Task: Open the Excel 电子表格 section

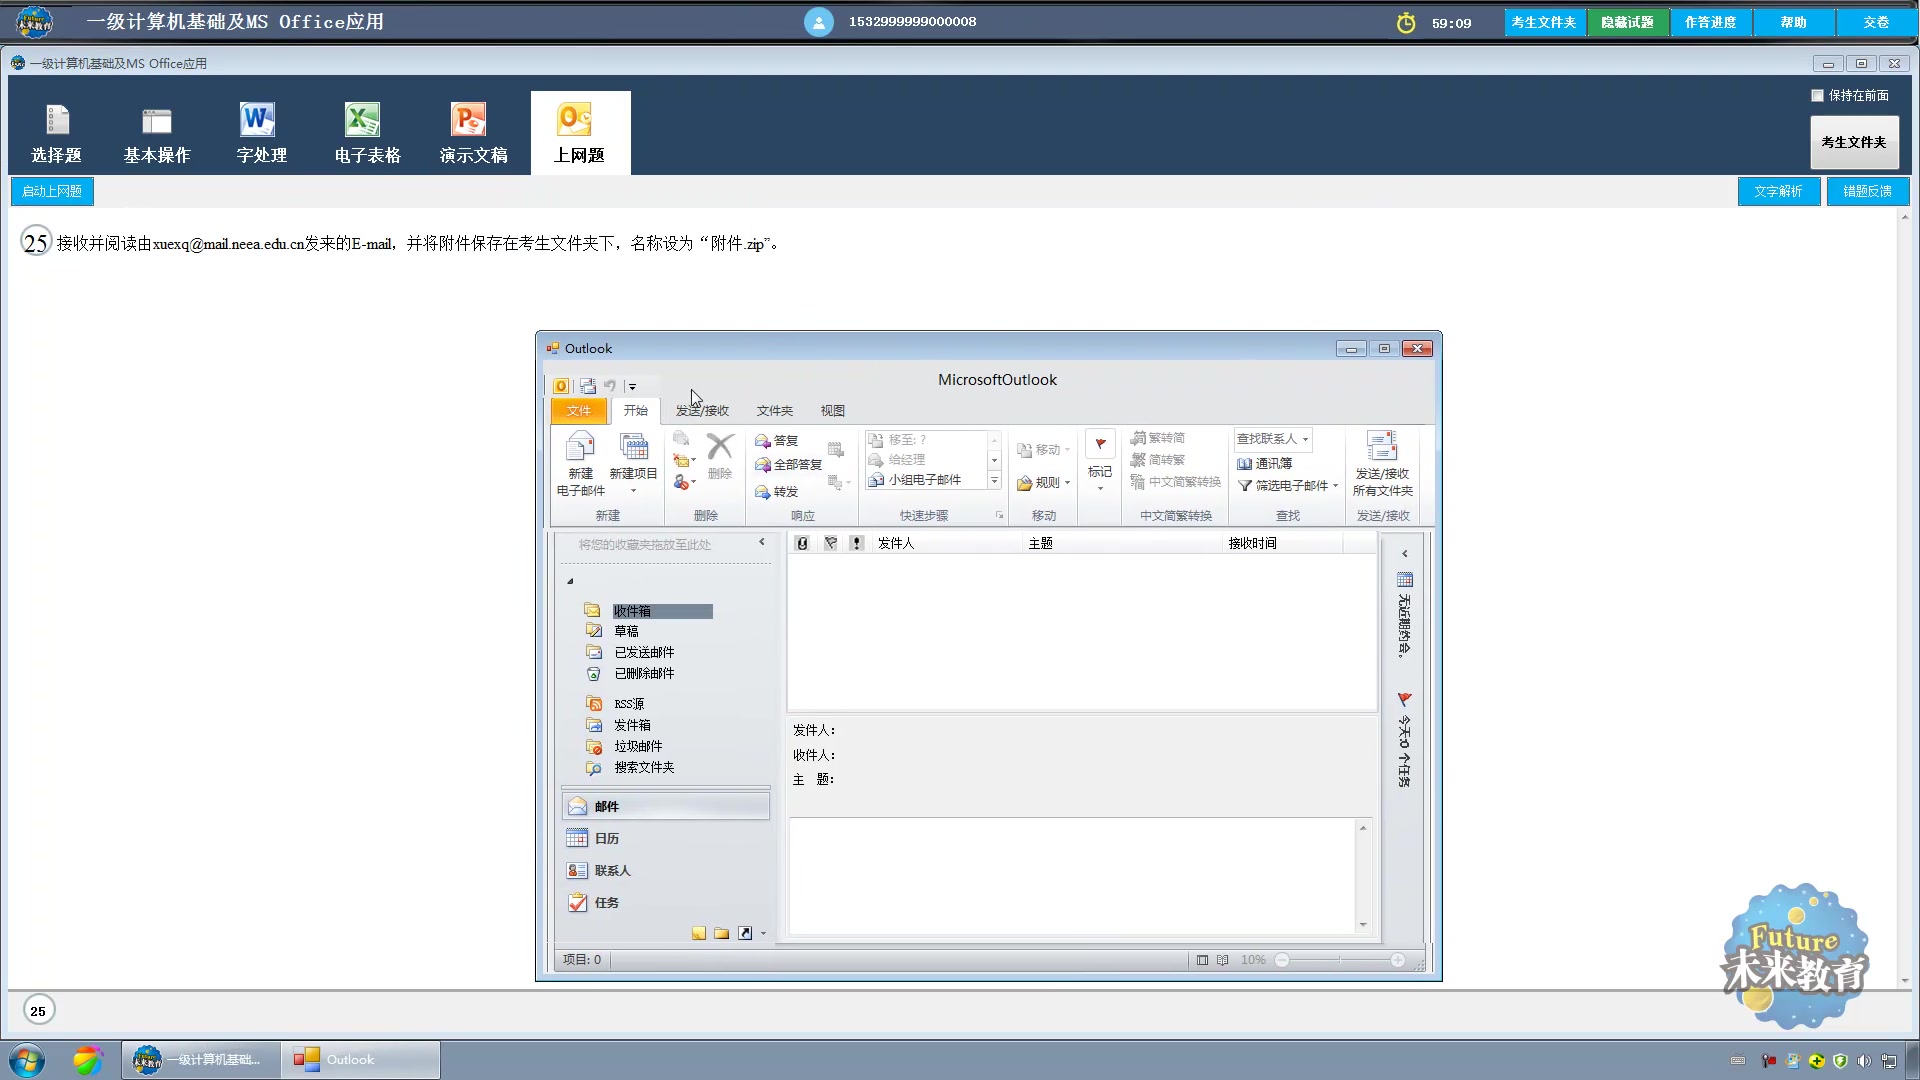Action: point(367,133)
